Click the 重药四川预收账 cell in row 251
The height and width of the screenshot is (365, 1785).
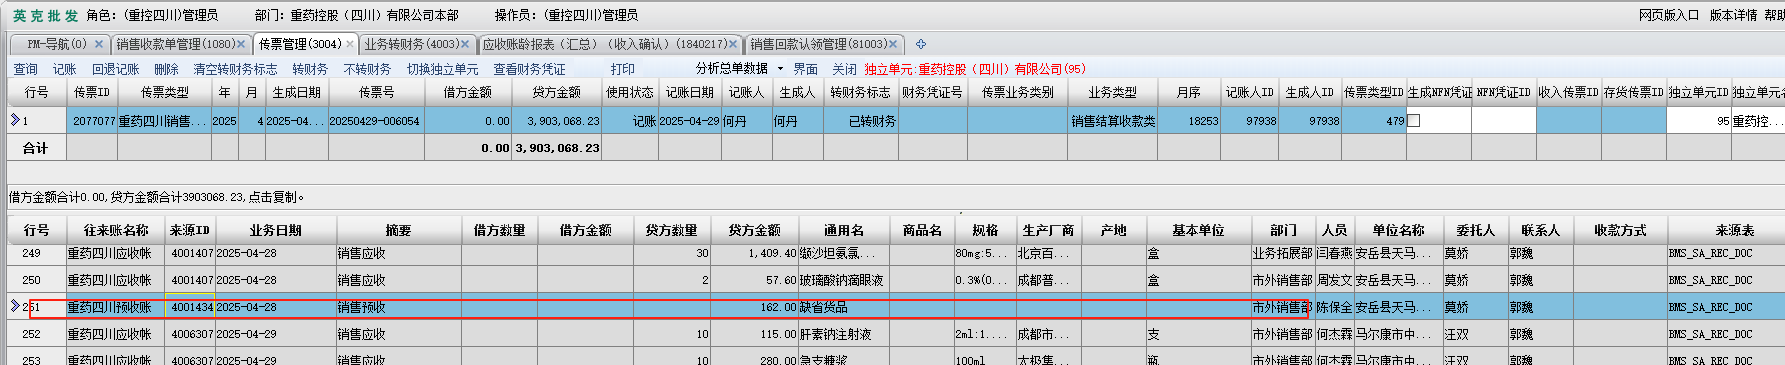pos(116,307)
